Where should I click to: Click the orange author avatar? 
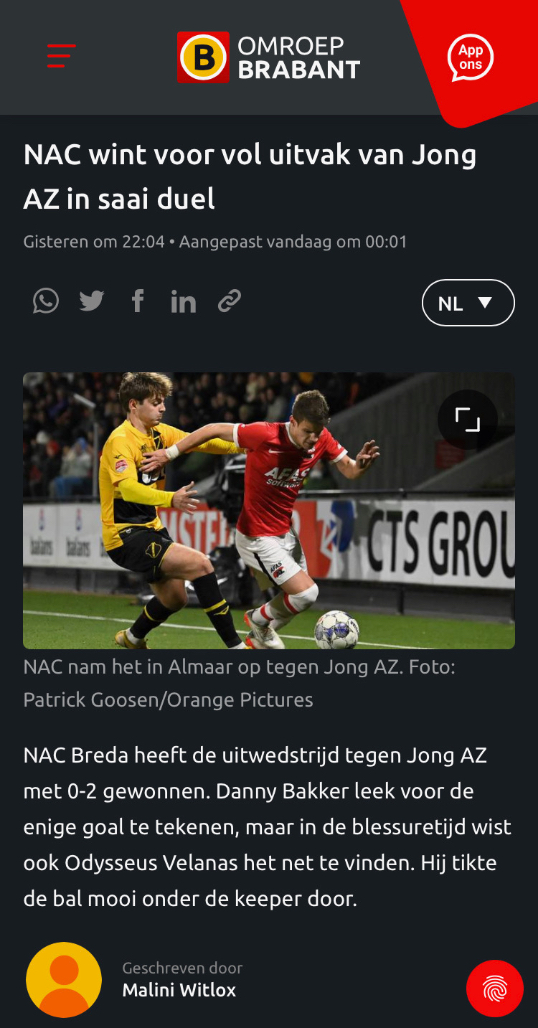[64, 980]
